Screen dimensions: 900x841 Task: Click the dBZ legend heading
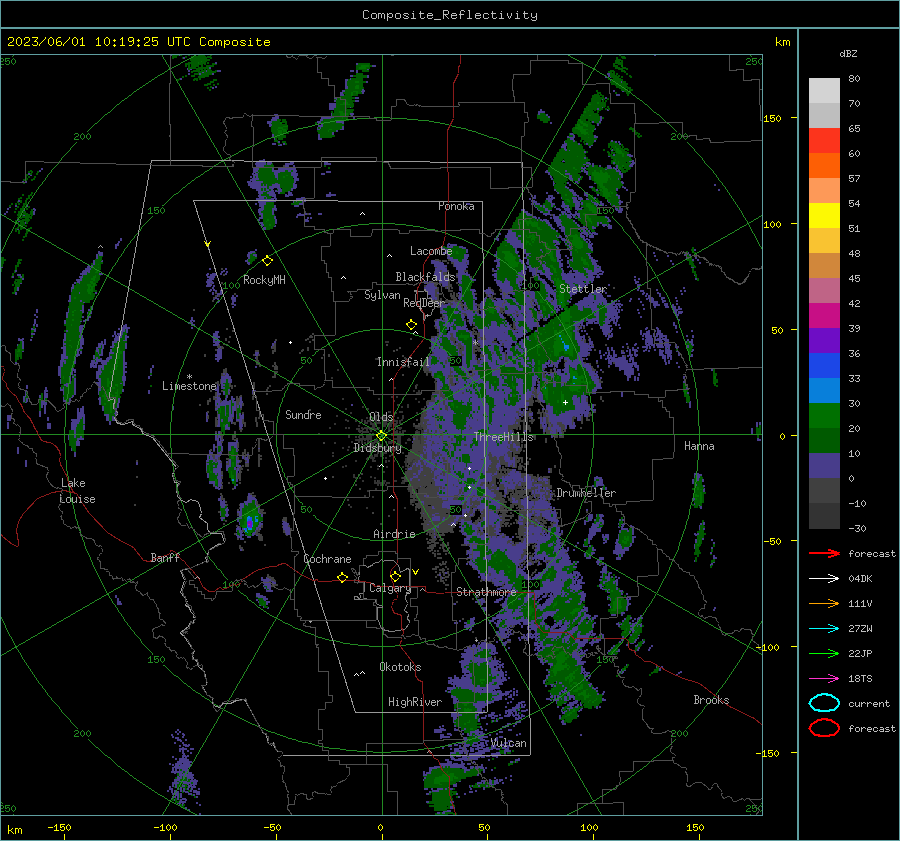[848, 54]
